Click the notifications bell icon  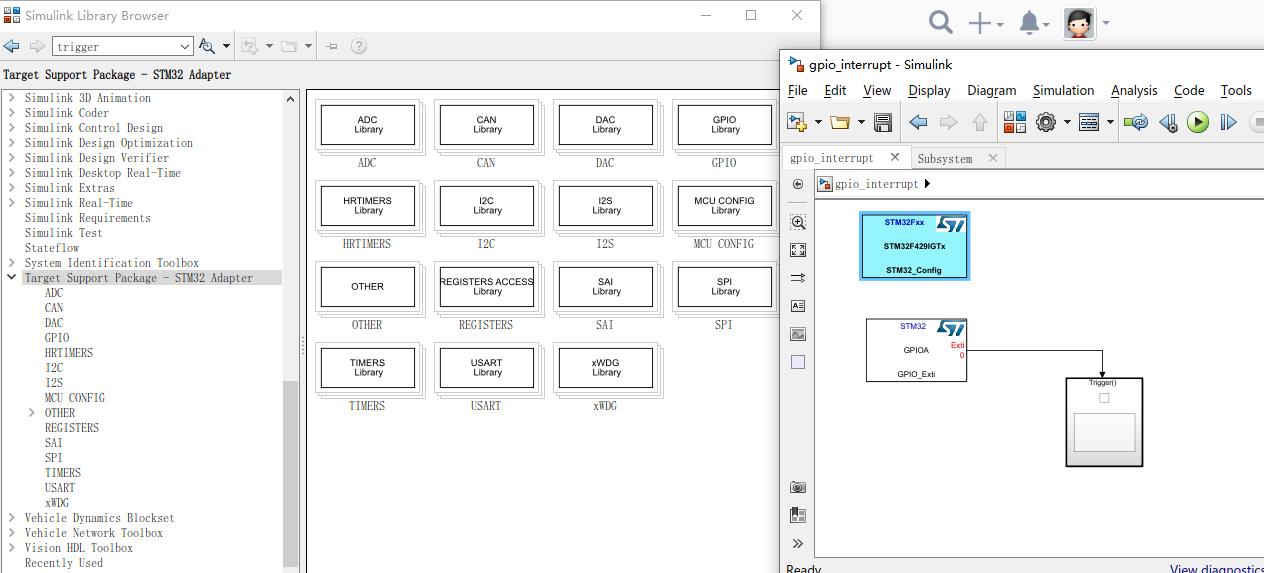pos(1029,22)
